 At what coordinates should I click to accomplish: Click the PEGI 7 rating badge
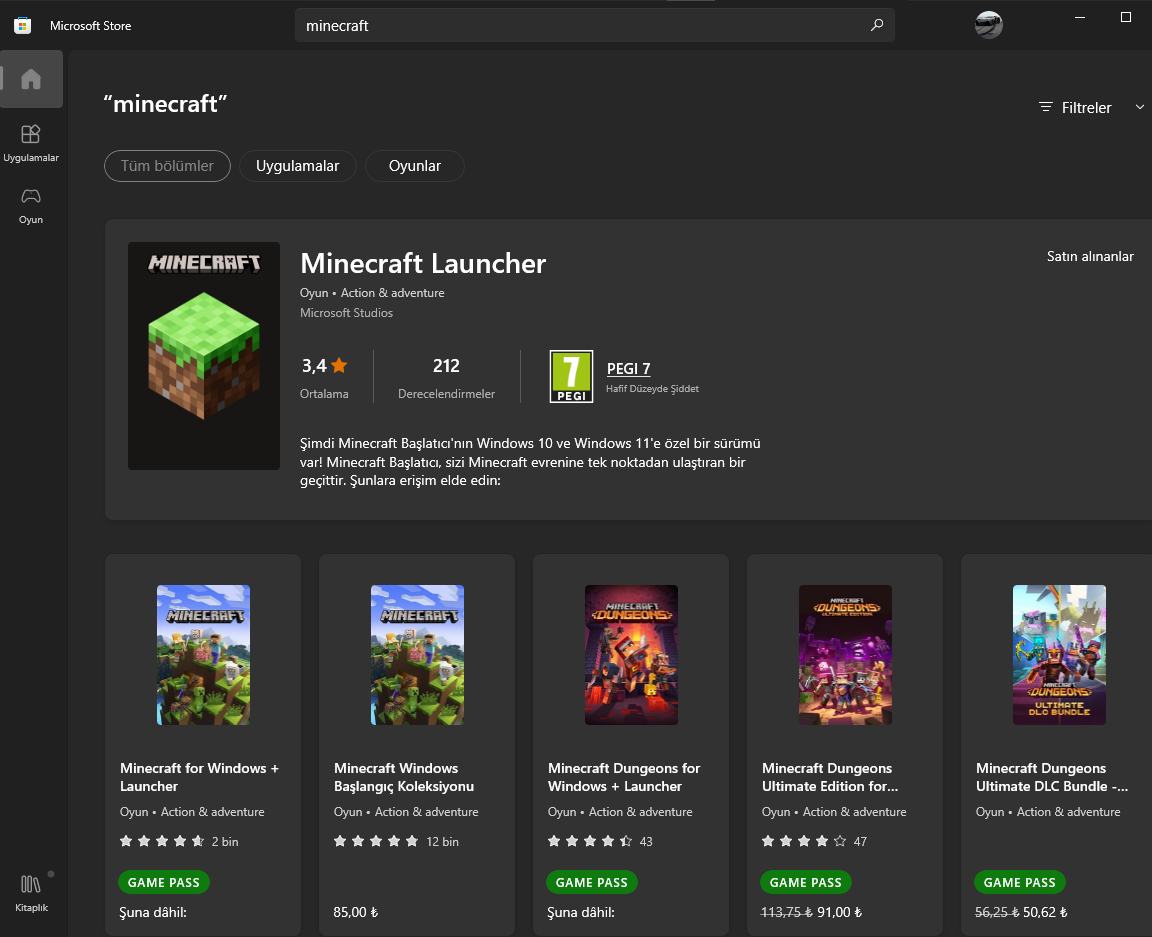(571, 376)
